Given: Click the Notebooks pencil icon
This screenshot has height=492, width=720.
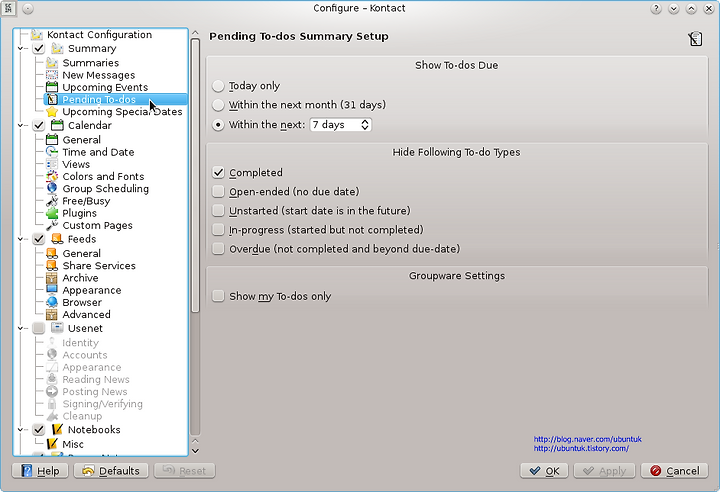Looking at the screenshot, I should click(57, 430).
